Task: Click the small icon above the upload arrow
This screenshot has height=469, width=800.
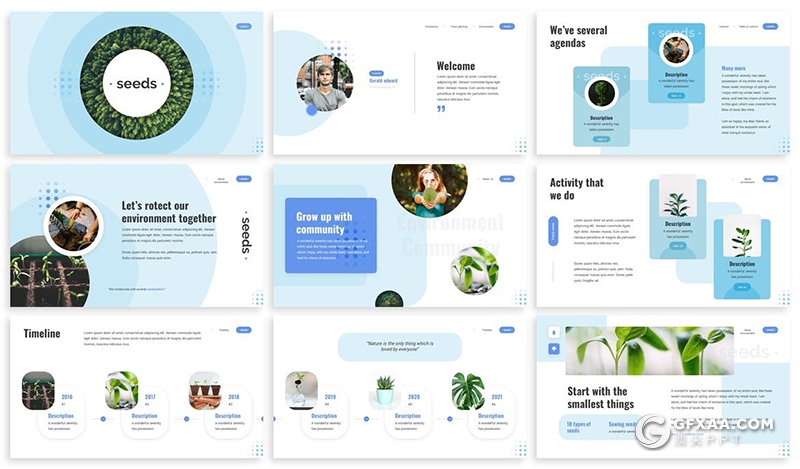Action: [x=554, y=331]
